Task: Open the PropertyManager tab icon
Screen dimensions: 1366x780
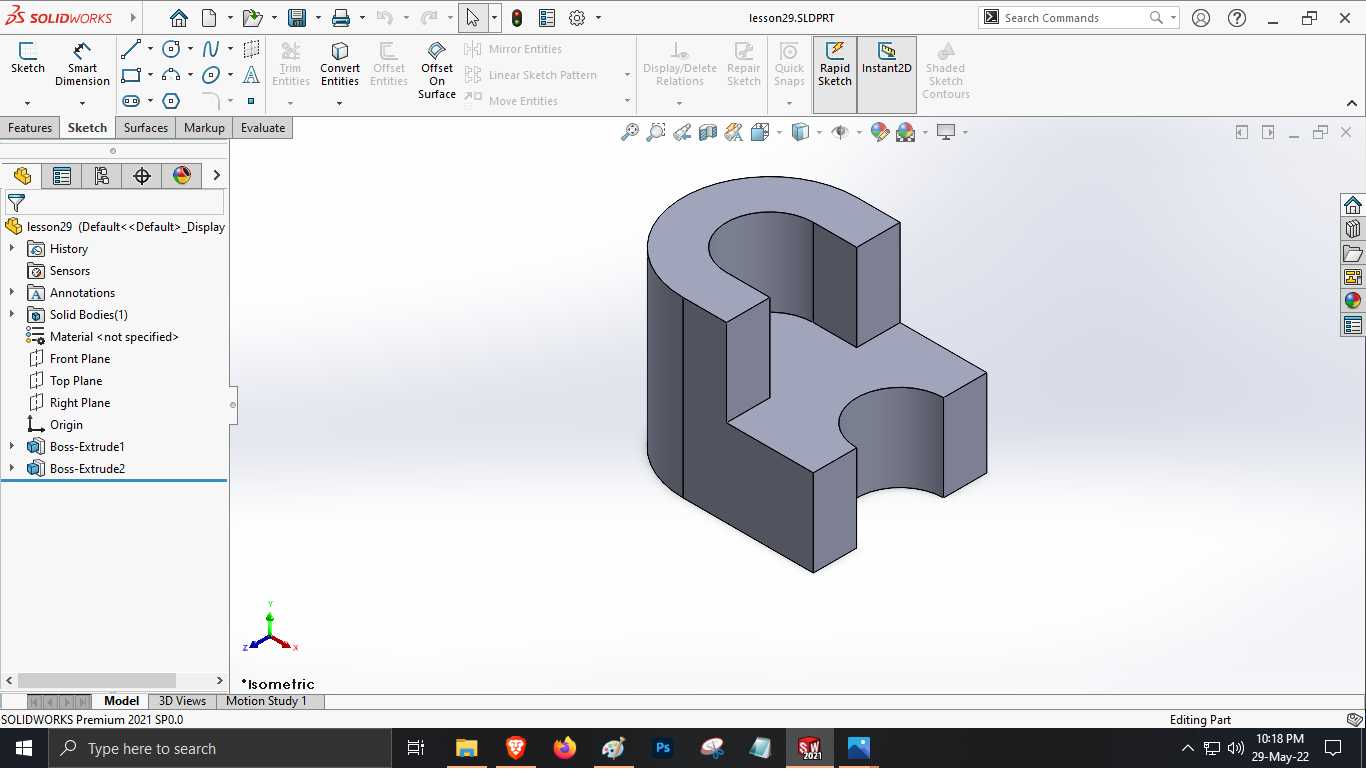Action: point(62,176)
